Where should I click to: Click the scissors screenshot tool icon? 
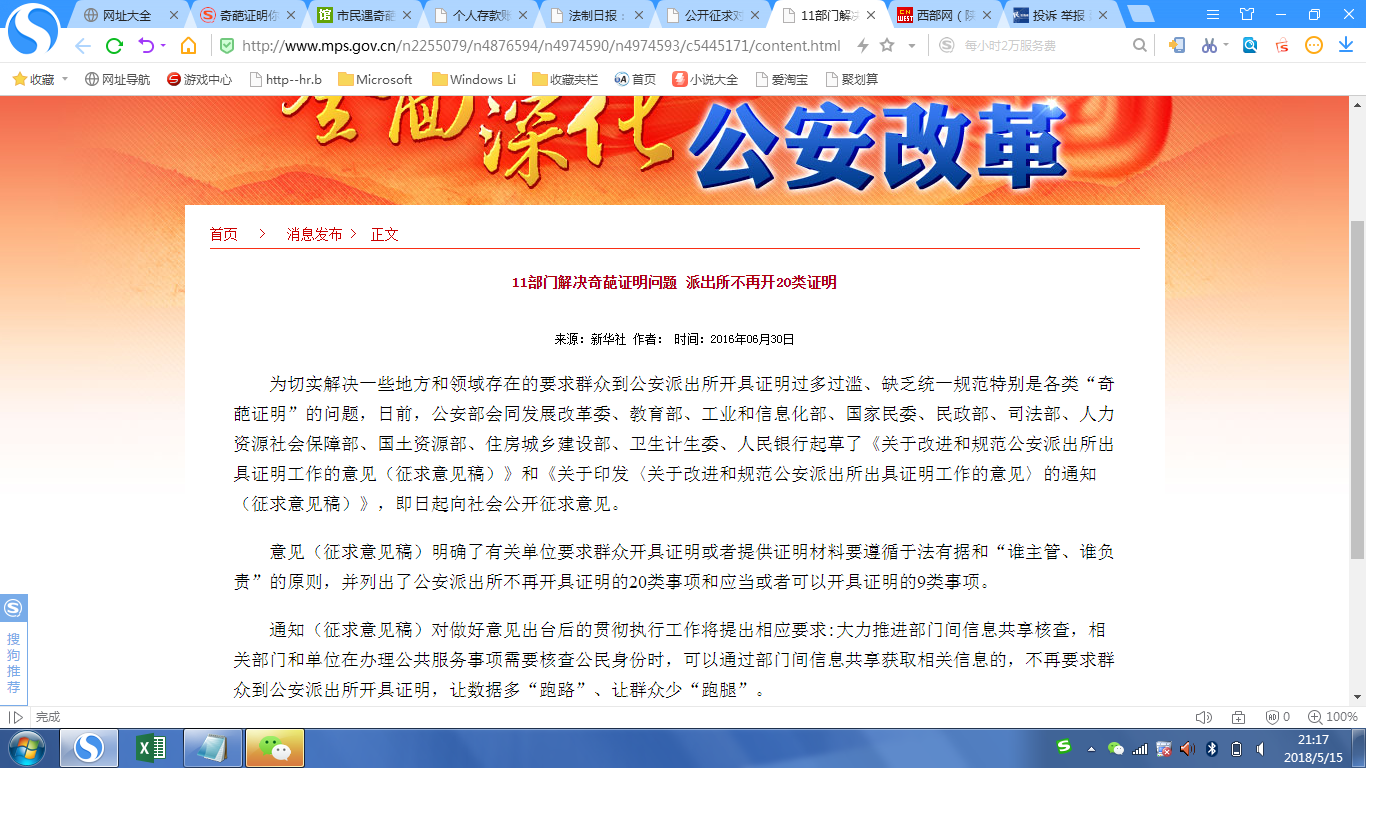coord(1209,45)
